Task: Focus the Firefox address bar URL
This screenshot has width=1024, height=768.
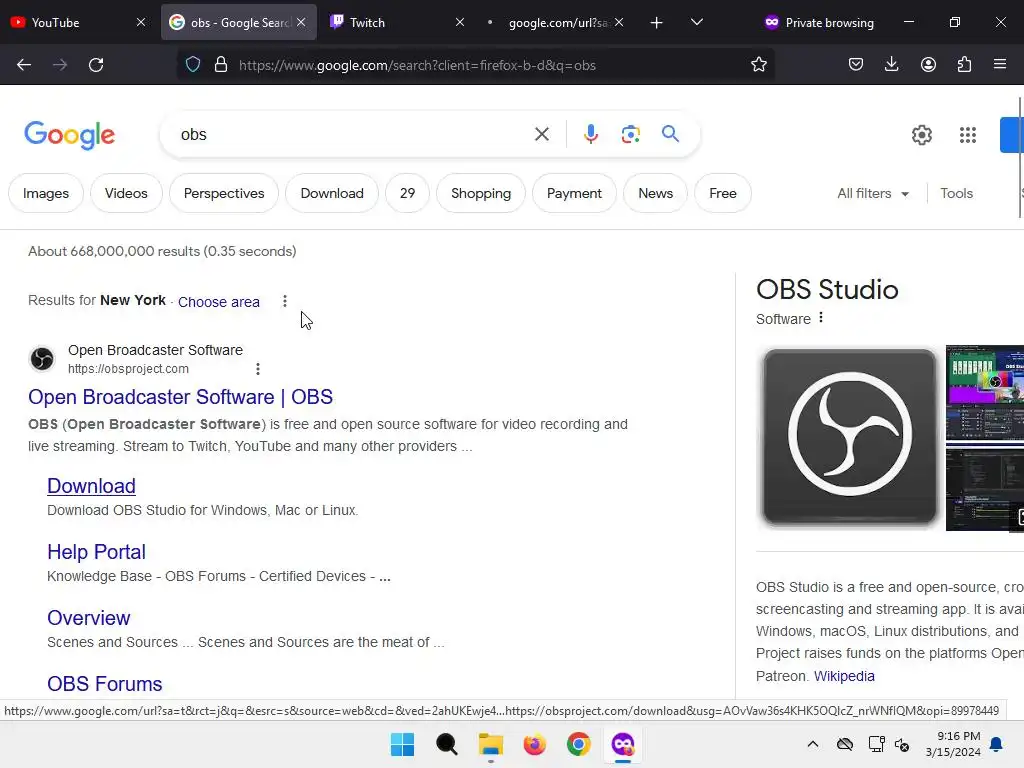Action: [483, 65]
